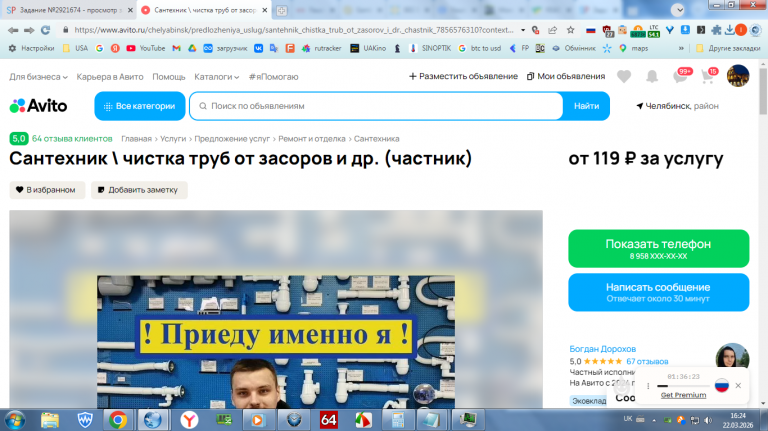Open Chrome from the Windows taskbar
The image size is (768, 431).
118,420
